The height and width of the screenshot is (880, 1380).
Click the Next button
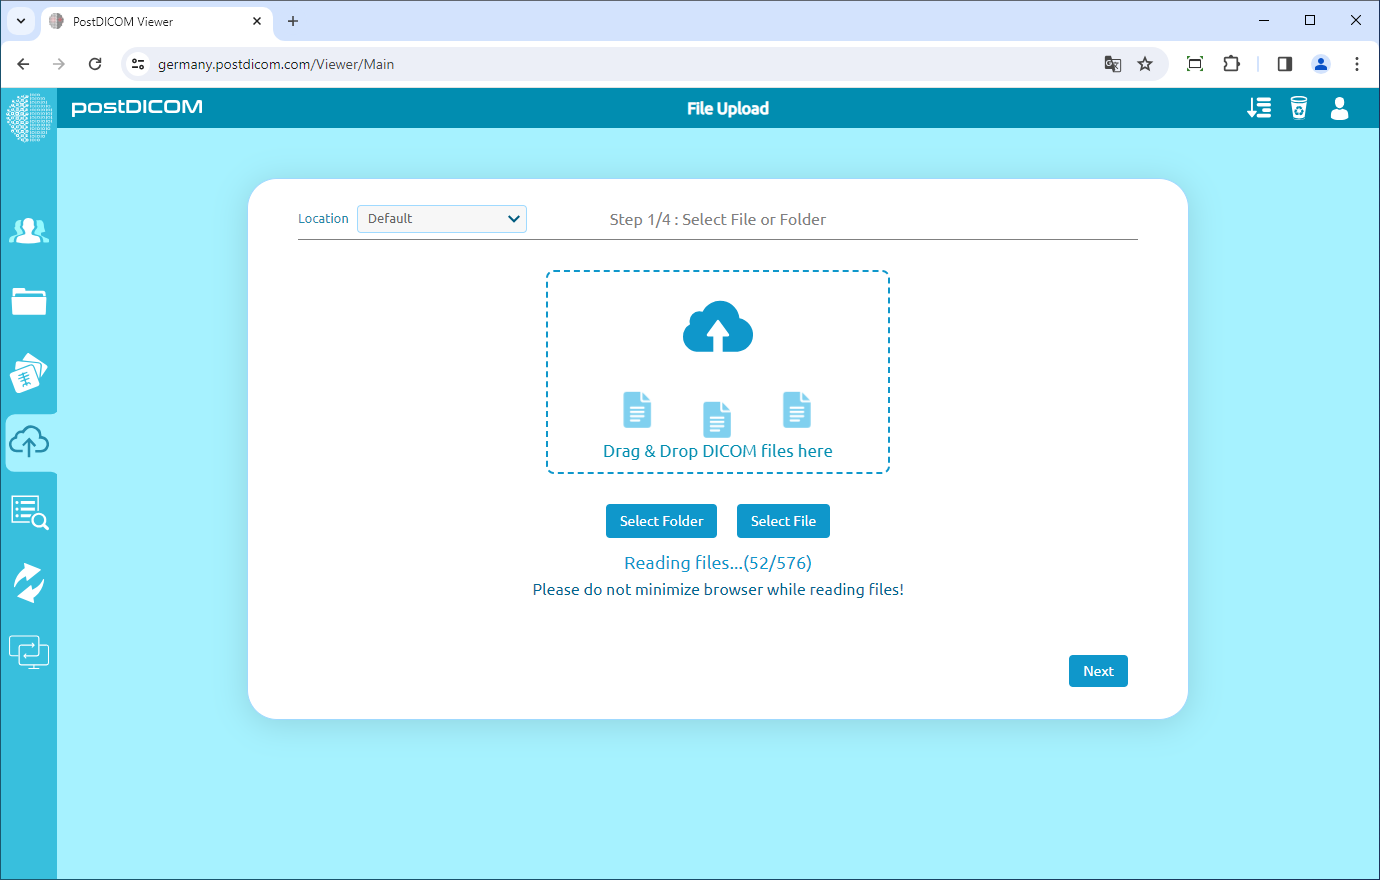[x=1098, y=671]
